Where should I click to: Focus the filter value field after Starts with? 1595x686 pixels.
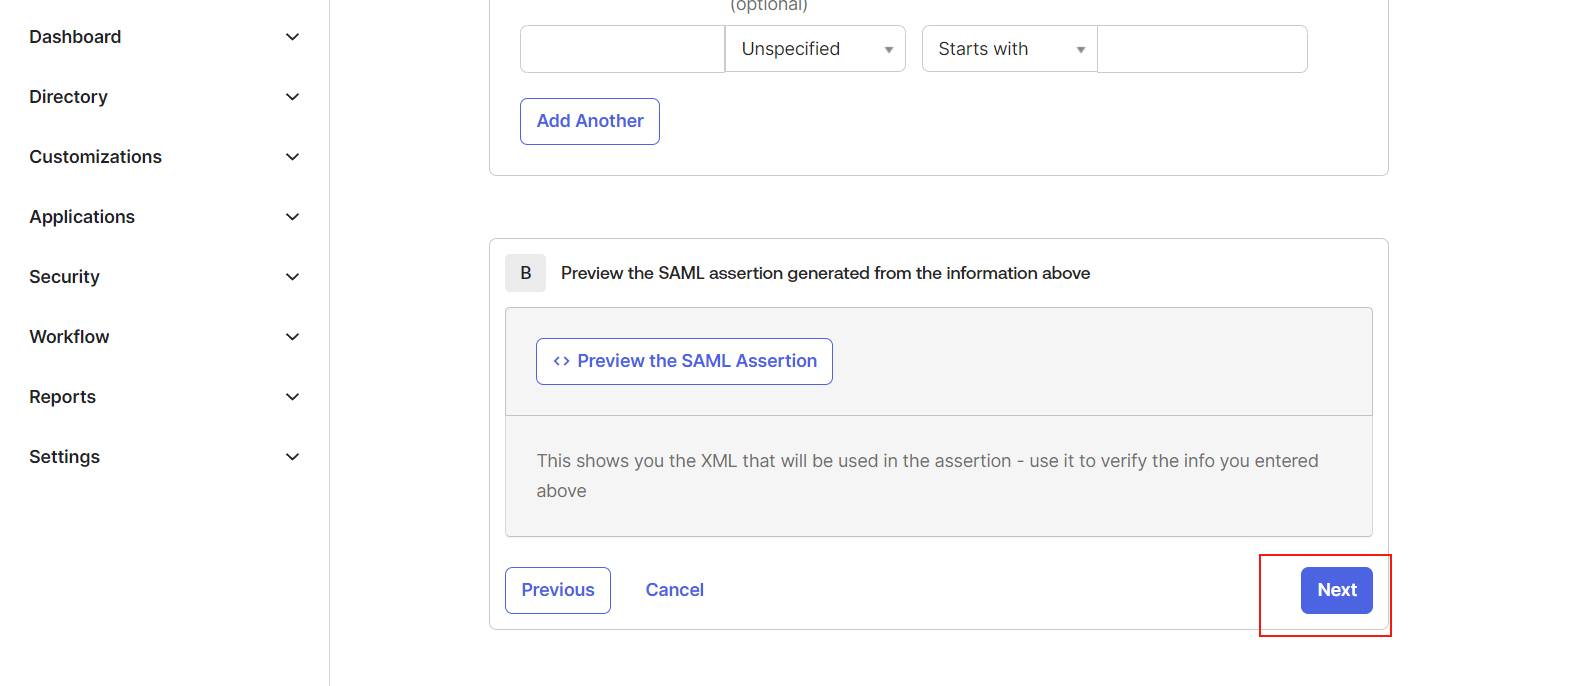click(x=1202, y=49)
